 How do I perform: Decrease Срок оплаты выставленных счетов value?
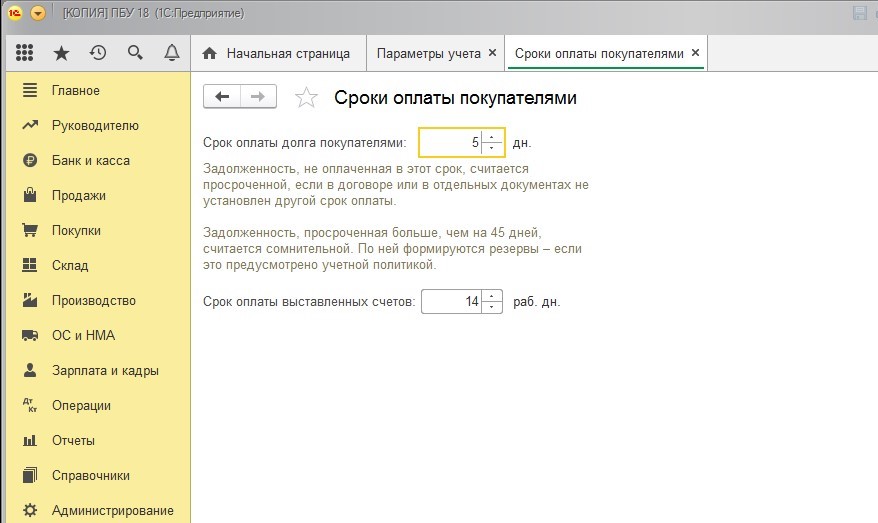tap(492, 306)
